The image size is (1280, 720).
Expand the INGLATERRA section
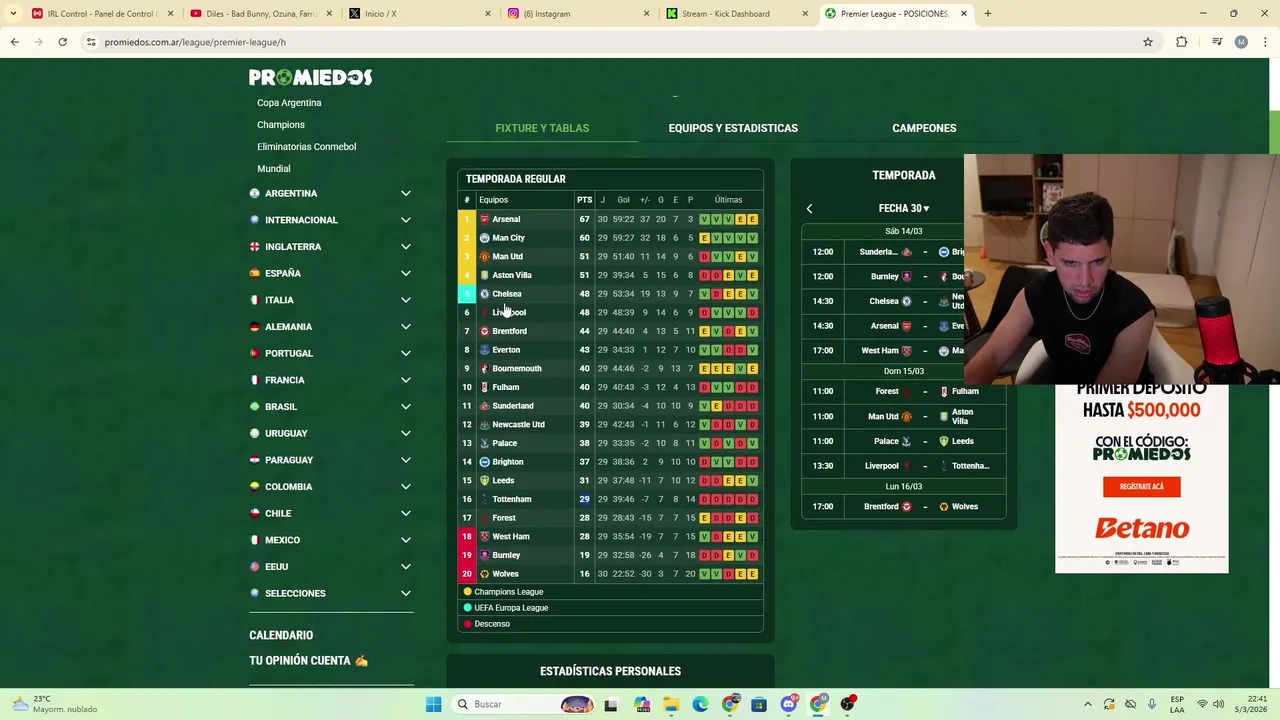click(x=331, y=247)
